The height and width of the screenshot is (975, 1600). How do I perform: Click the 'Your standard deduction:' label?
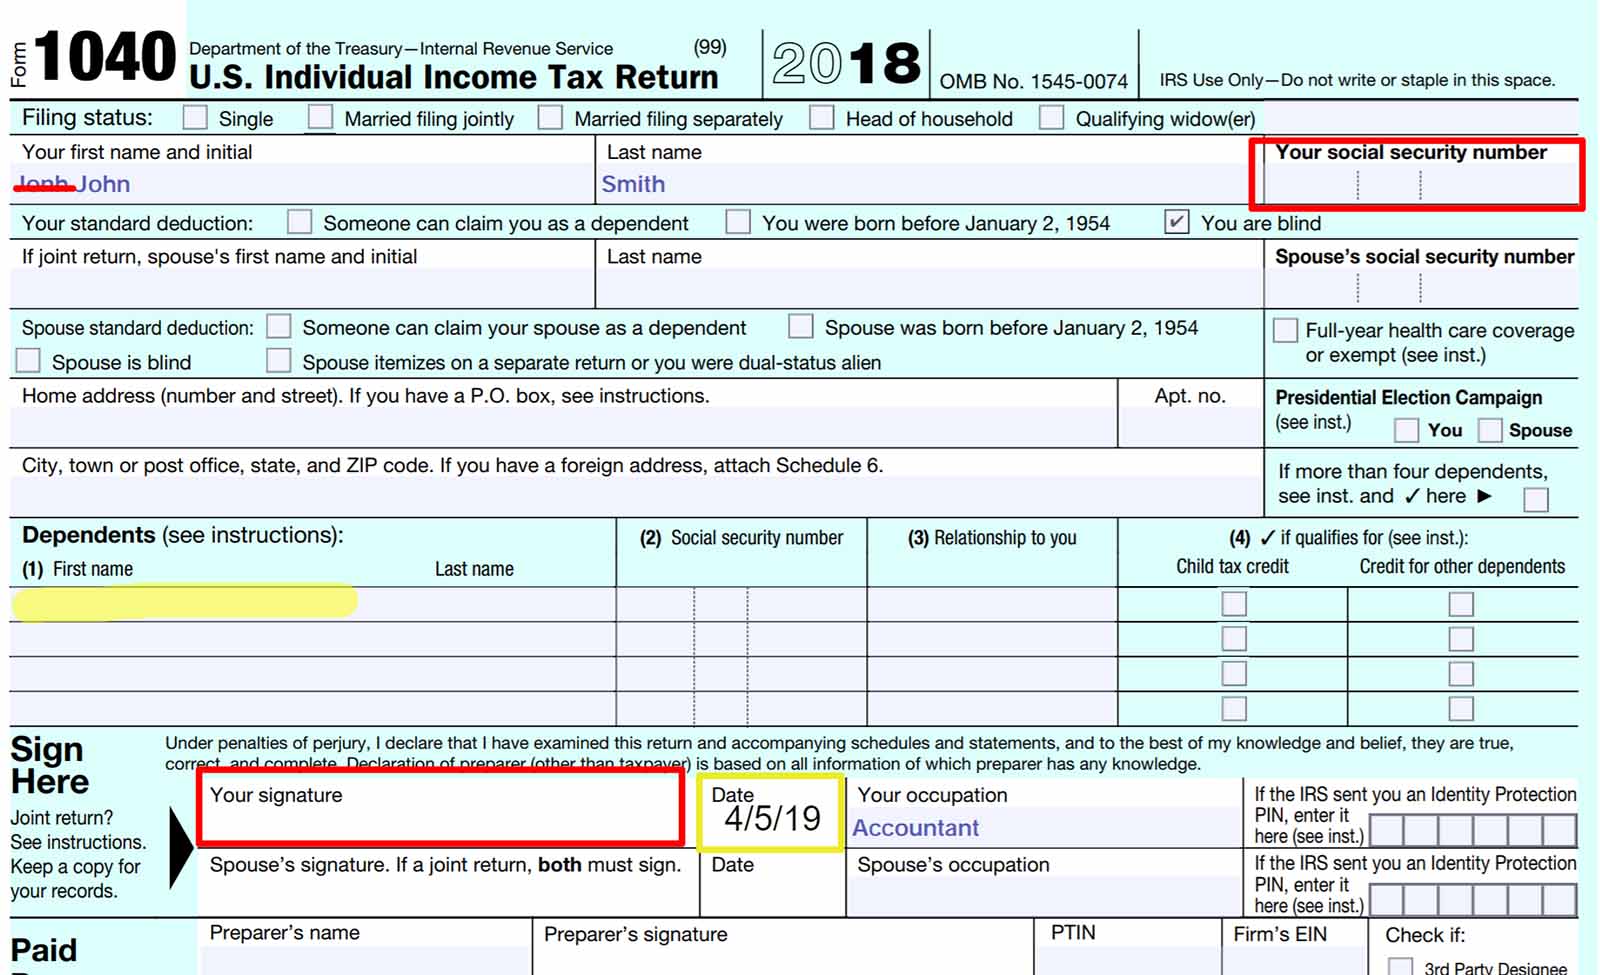[x=137, y=223]
